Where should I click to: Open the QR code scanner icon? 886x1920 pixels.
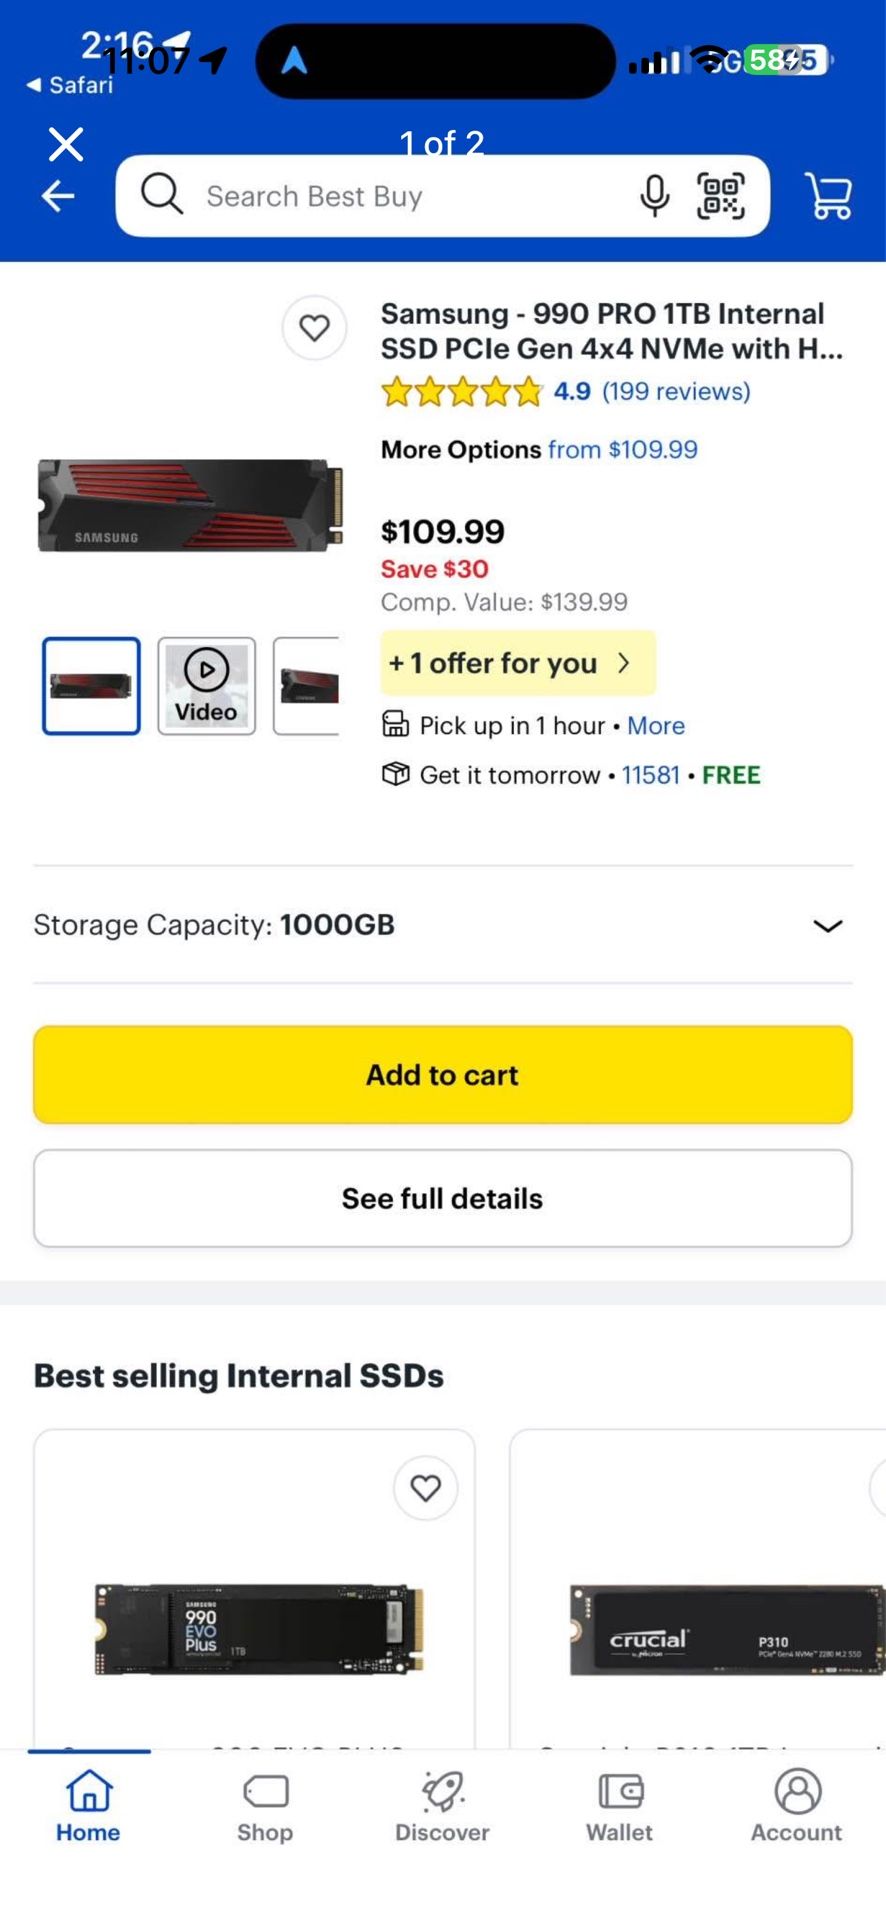pyautogui.click(x=720, y=196)
